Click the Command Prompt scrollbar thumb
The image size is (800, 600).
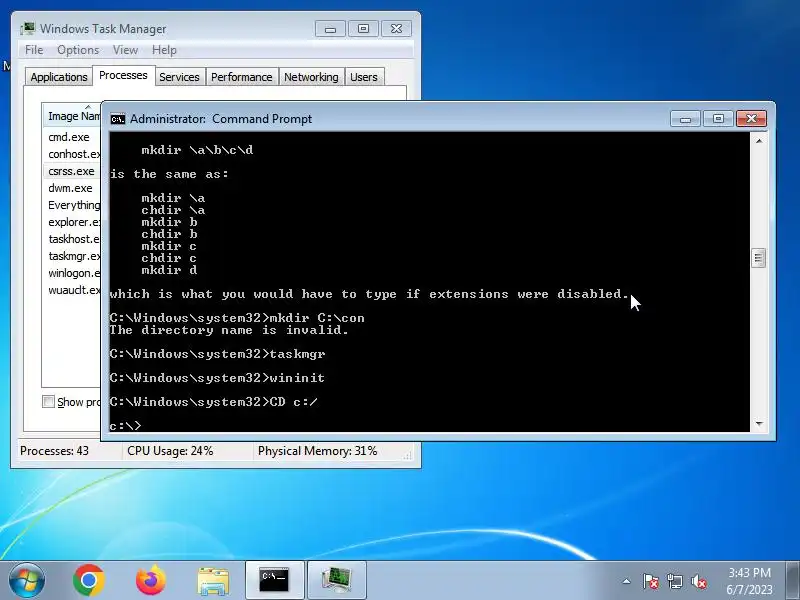pyautogui.click(x=759, y=258)
